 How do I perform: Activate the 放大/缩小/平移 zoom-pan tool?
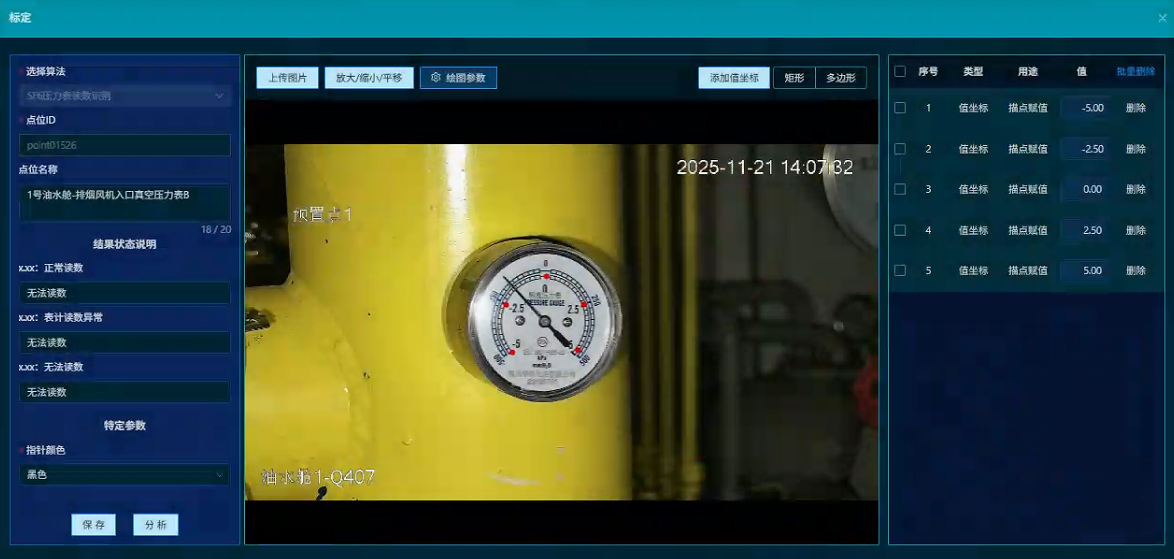click(x=369, y=78)
